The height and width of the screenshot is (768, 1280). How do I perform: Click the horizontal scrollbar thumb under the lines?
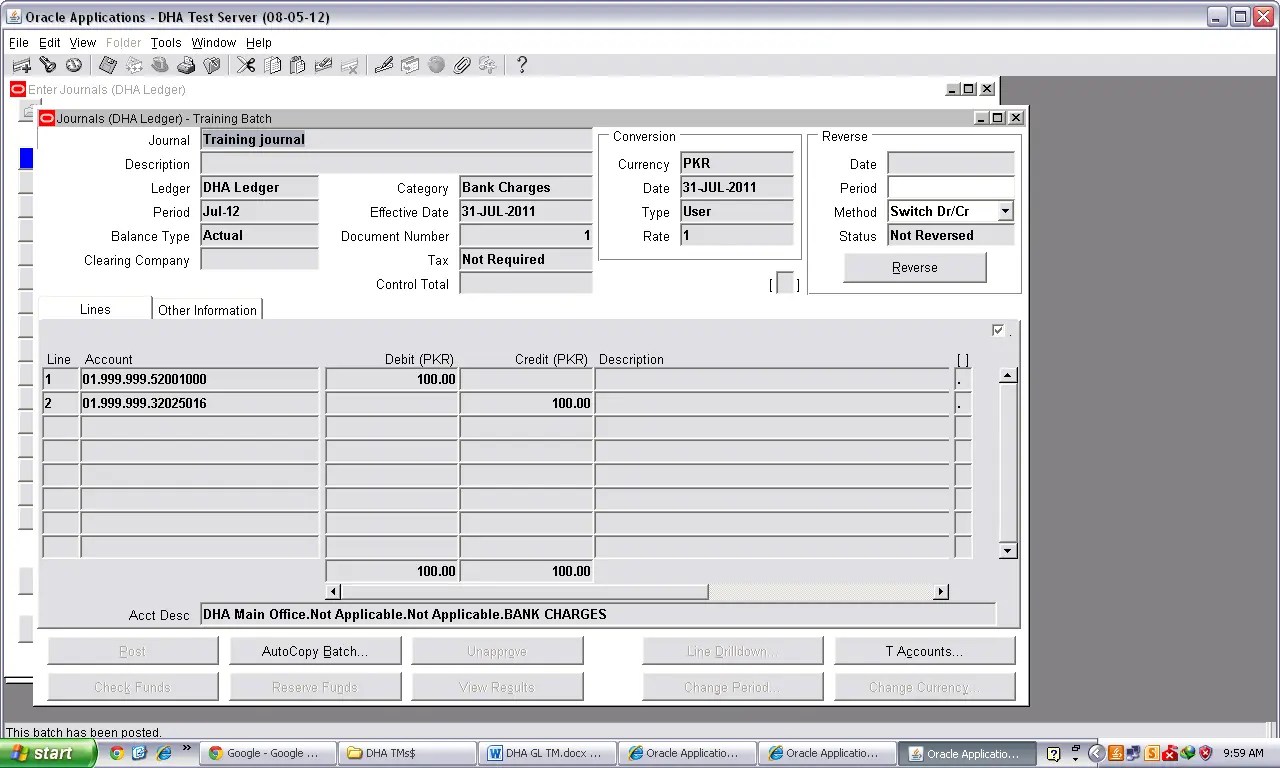524,592
